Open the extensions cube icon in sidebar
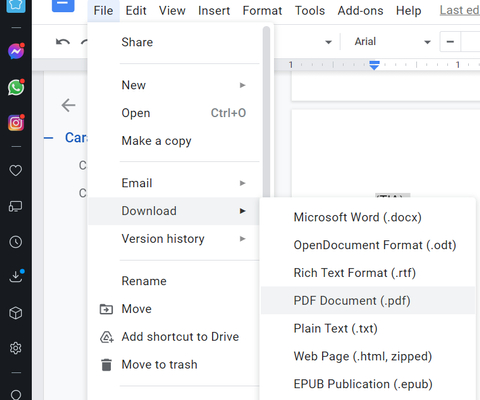The image size is (480, 400). tap(16, 313)
